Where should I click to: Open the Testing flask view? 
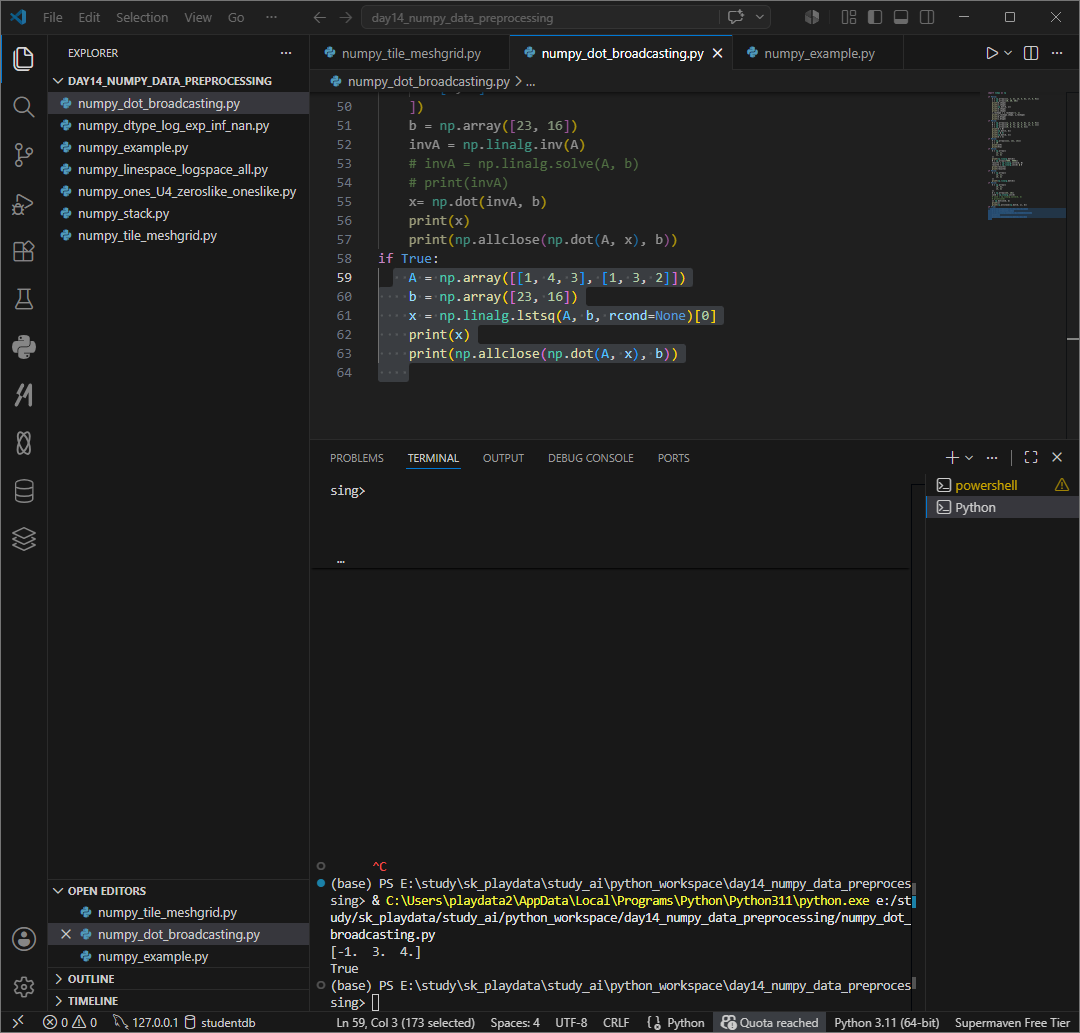point(23,299)
